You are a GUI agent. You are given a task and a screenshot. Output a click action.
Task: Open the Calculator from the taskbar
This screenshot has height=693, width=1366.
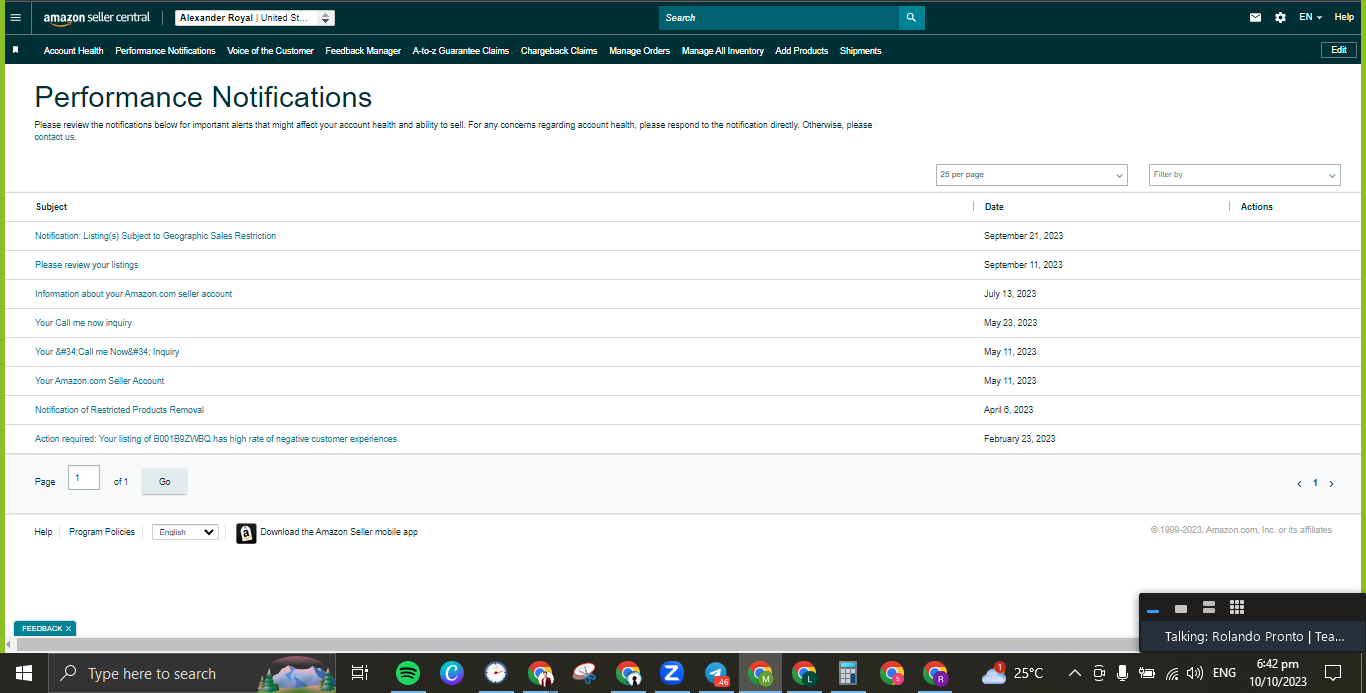pyautogui.click(x=848, y=673)
